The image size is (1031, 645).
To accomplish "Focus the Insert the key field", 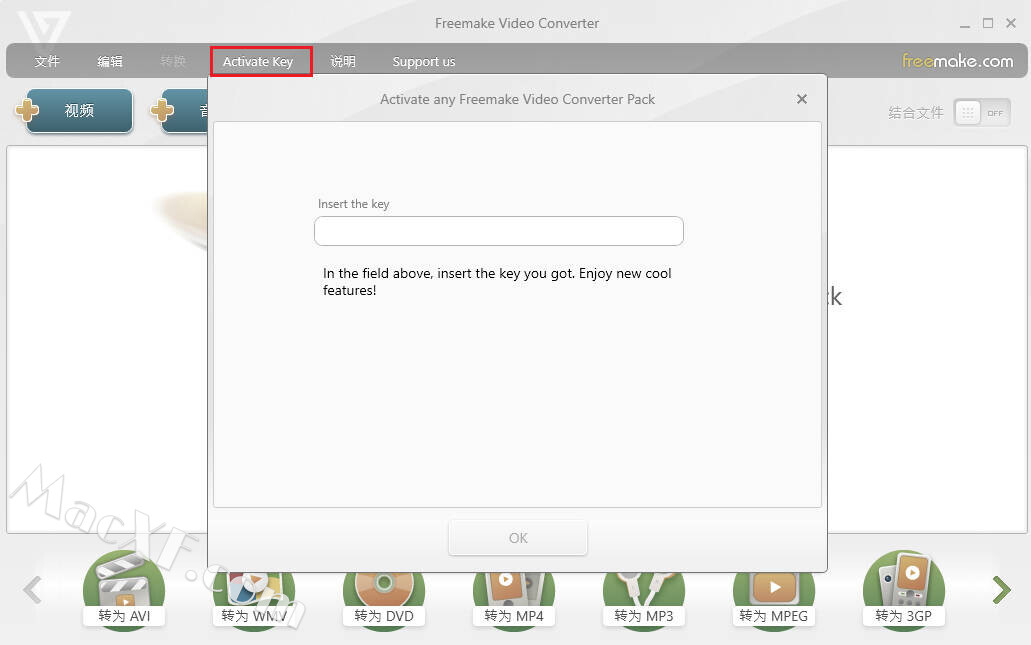I will (498, 231).
